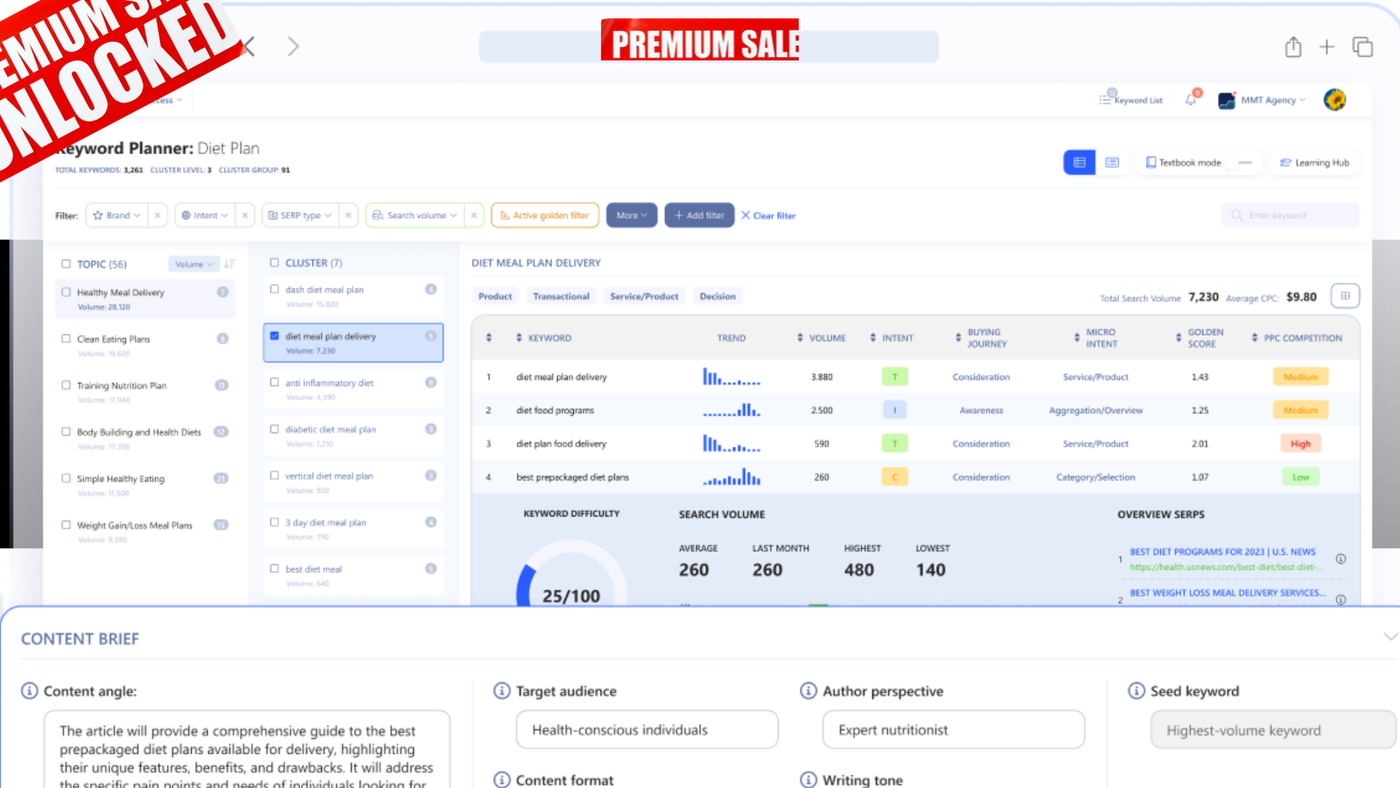The height and width of the screenshot is (788, 1400).
Task: Remove the Brand filter with its X
Action: [x=157, y=216]
